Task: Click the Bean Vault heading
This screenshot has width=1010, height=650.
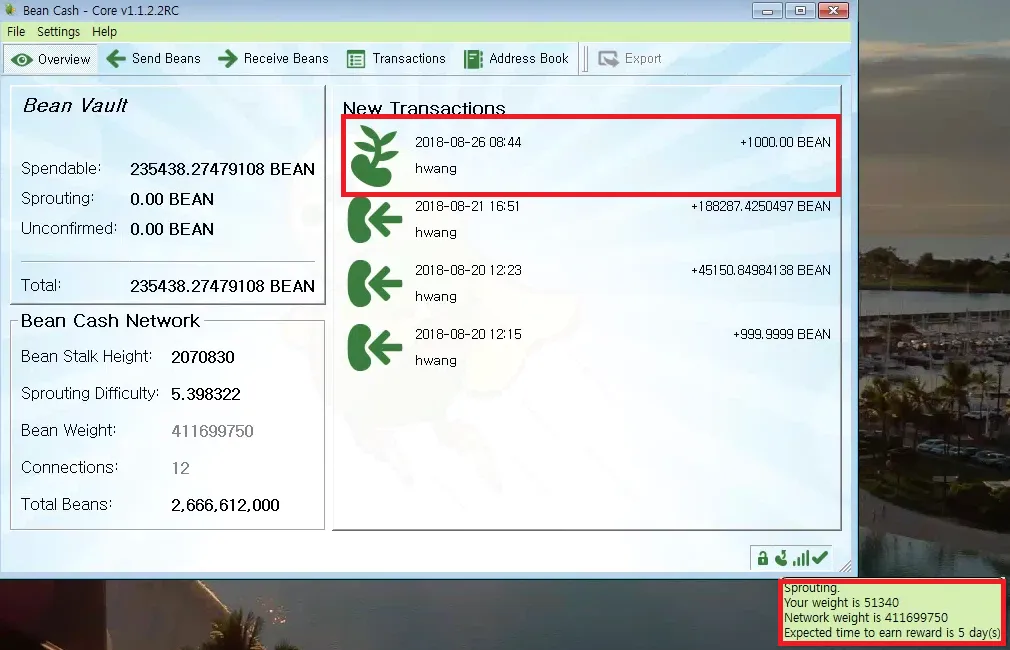Action: tap(75, 105)
